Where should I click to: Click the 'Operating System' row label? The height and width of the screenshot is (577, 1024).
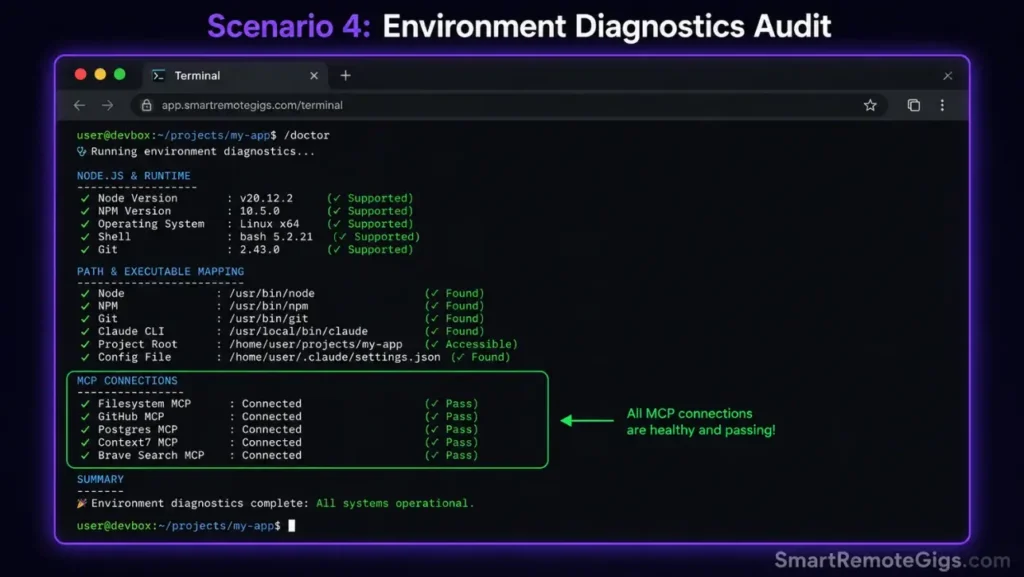(x=151, y=224)
